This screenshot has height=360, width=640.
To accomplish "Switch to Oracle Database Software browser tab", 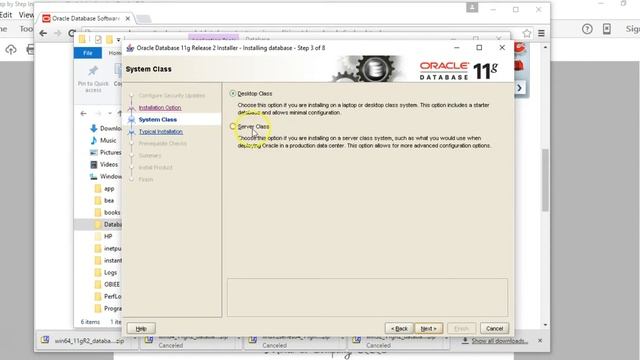I will (x=86, y=18).
